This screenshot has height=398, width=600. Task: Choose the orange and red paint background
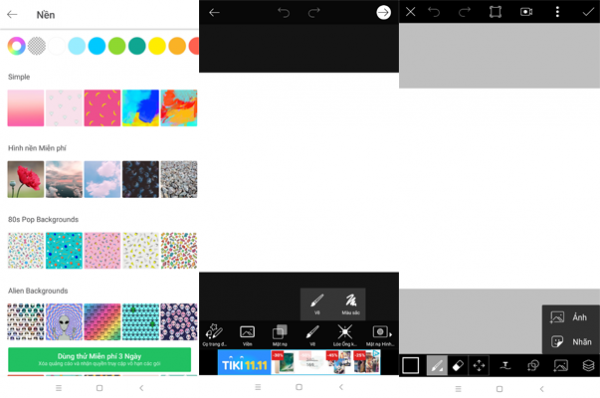click(x=179, y=108)
